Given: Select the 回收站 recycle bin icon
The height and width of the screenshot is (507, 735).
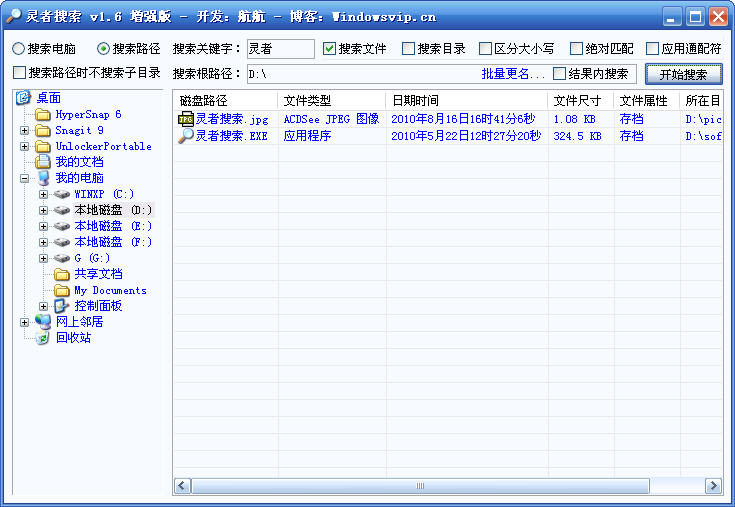Looking at the screenshot, I should [x=43, y=338].
